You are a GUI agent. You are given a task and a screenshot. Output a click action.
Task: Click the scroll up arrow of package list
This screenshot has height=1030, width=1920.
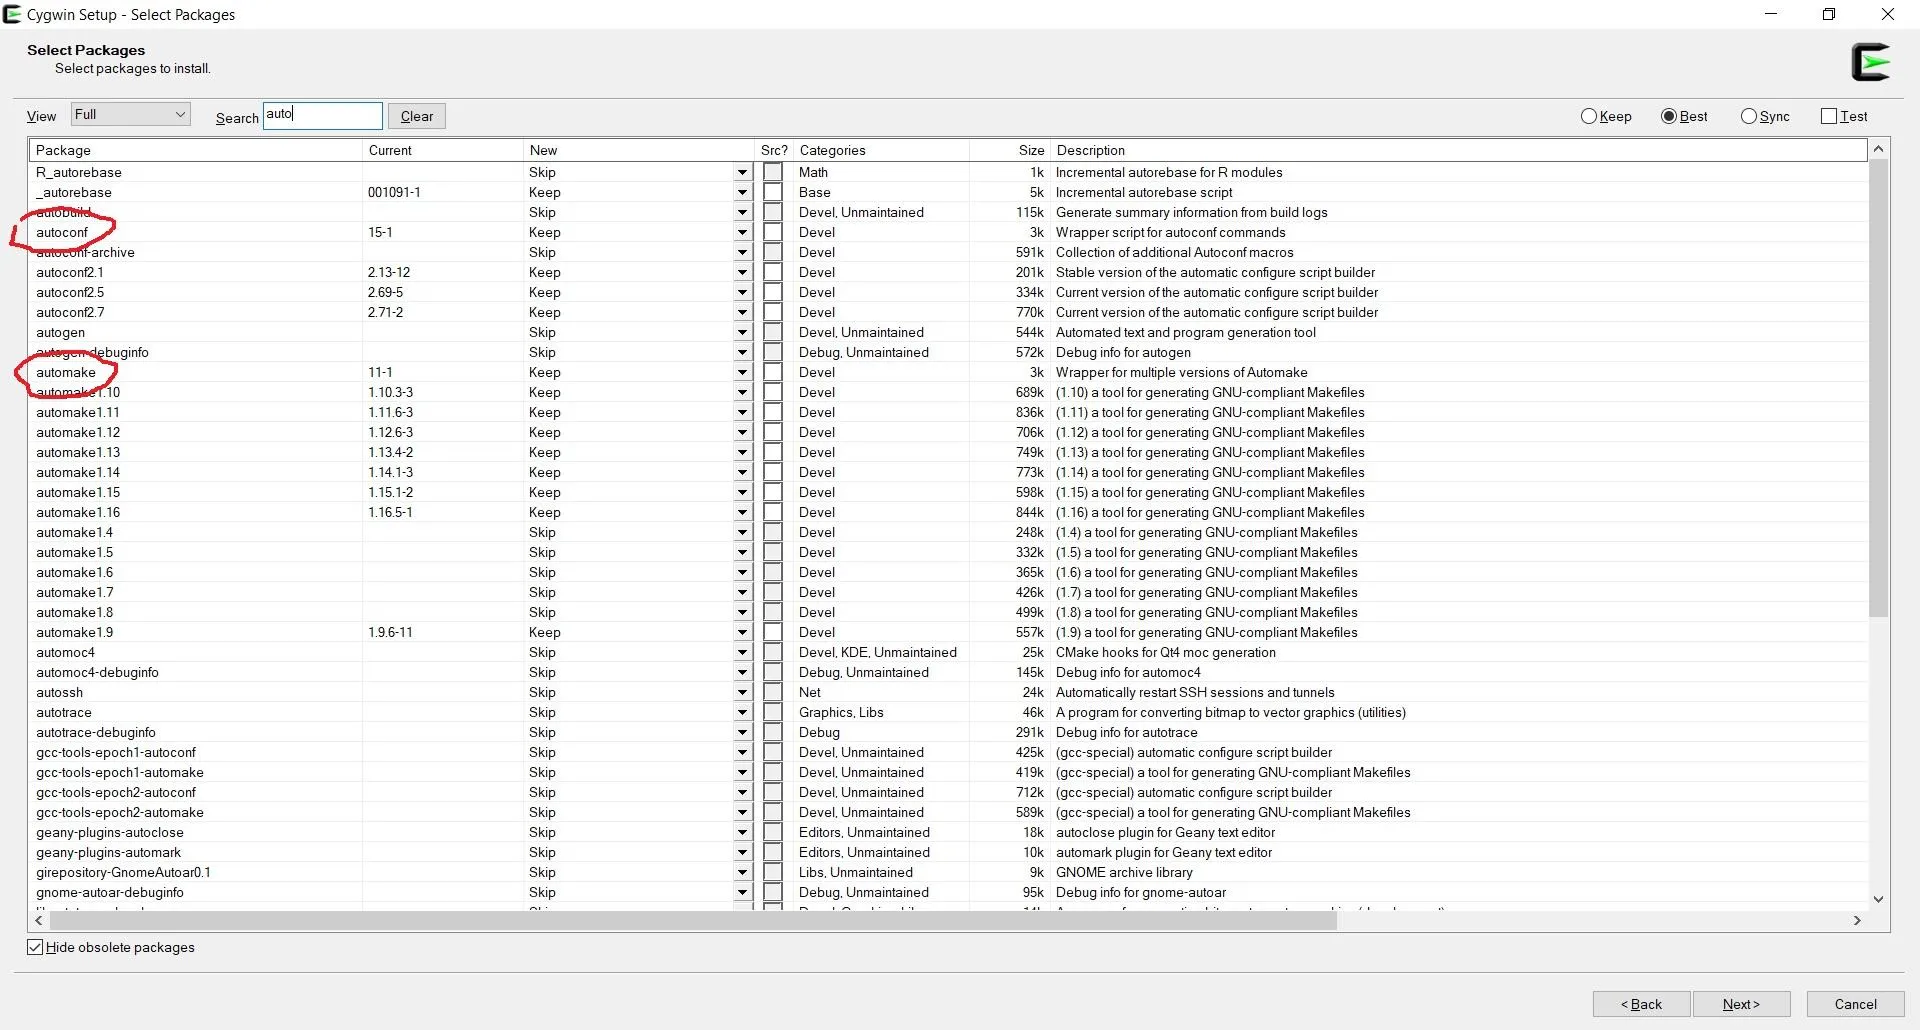click(x=1878, y=149)
